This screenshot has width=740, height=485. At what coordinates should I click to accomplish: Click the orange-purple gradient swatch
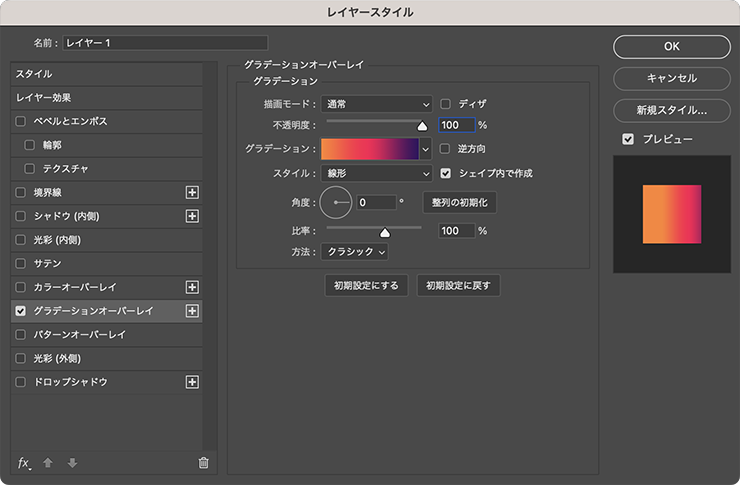tap(369, 149)
